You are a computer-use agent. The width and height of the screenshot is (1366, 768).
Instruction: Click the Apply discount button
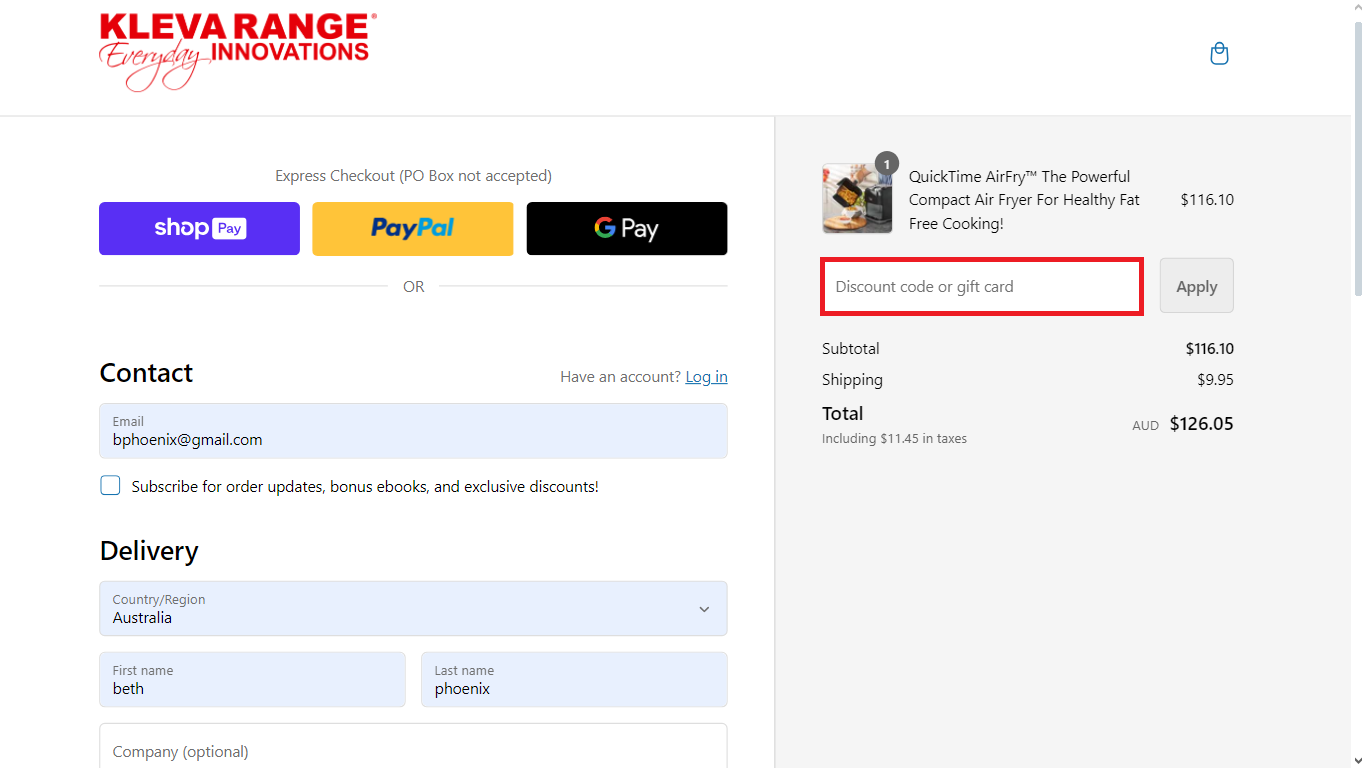[x=1196, y=285]
